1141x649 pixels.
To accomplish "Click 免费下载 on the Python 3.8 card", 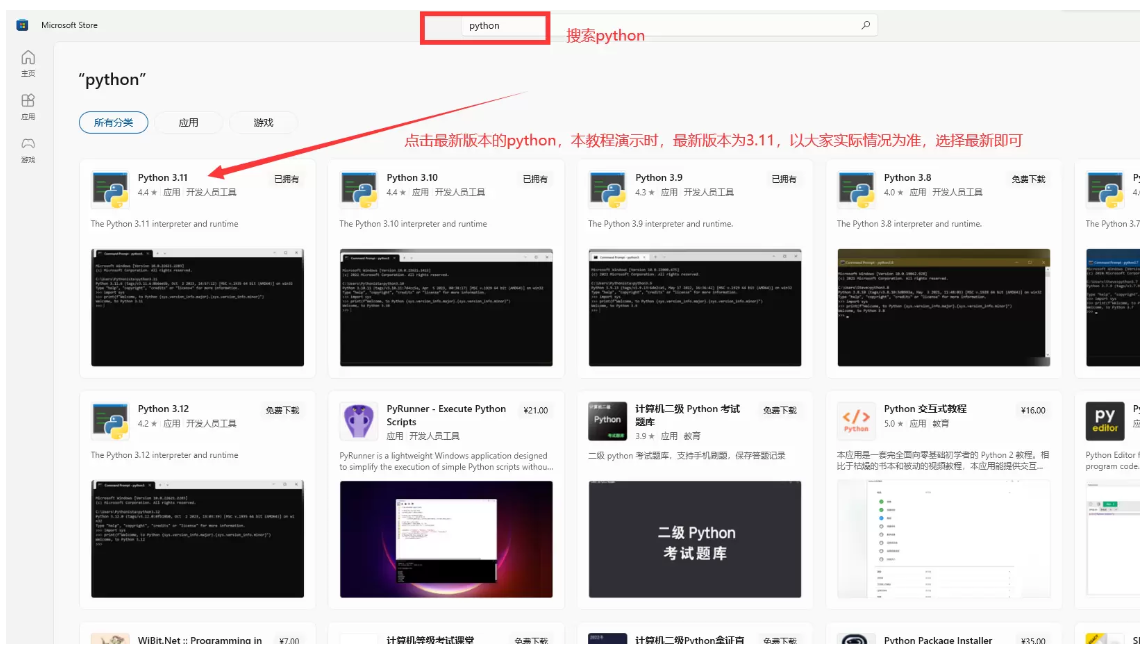I will (x=1028, y=179).
